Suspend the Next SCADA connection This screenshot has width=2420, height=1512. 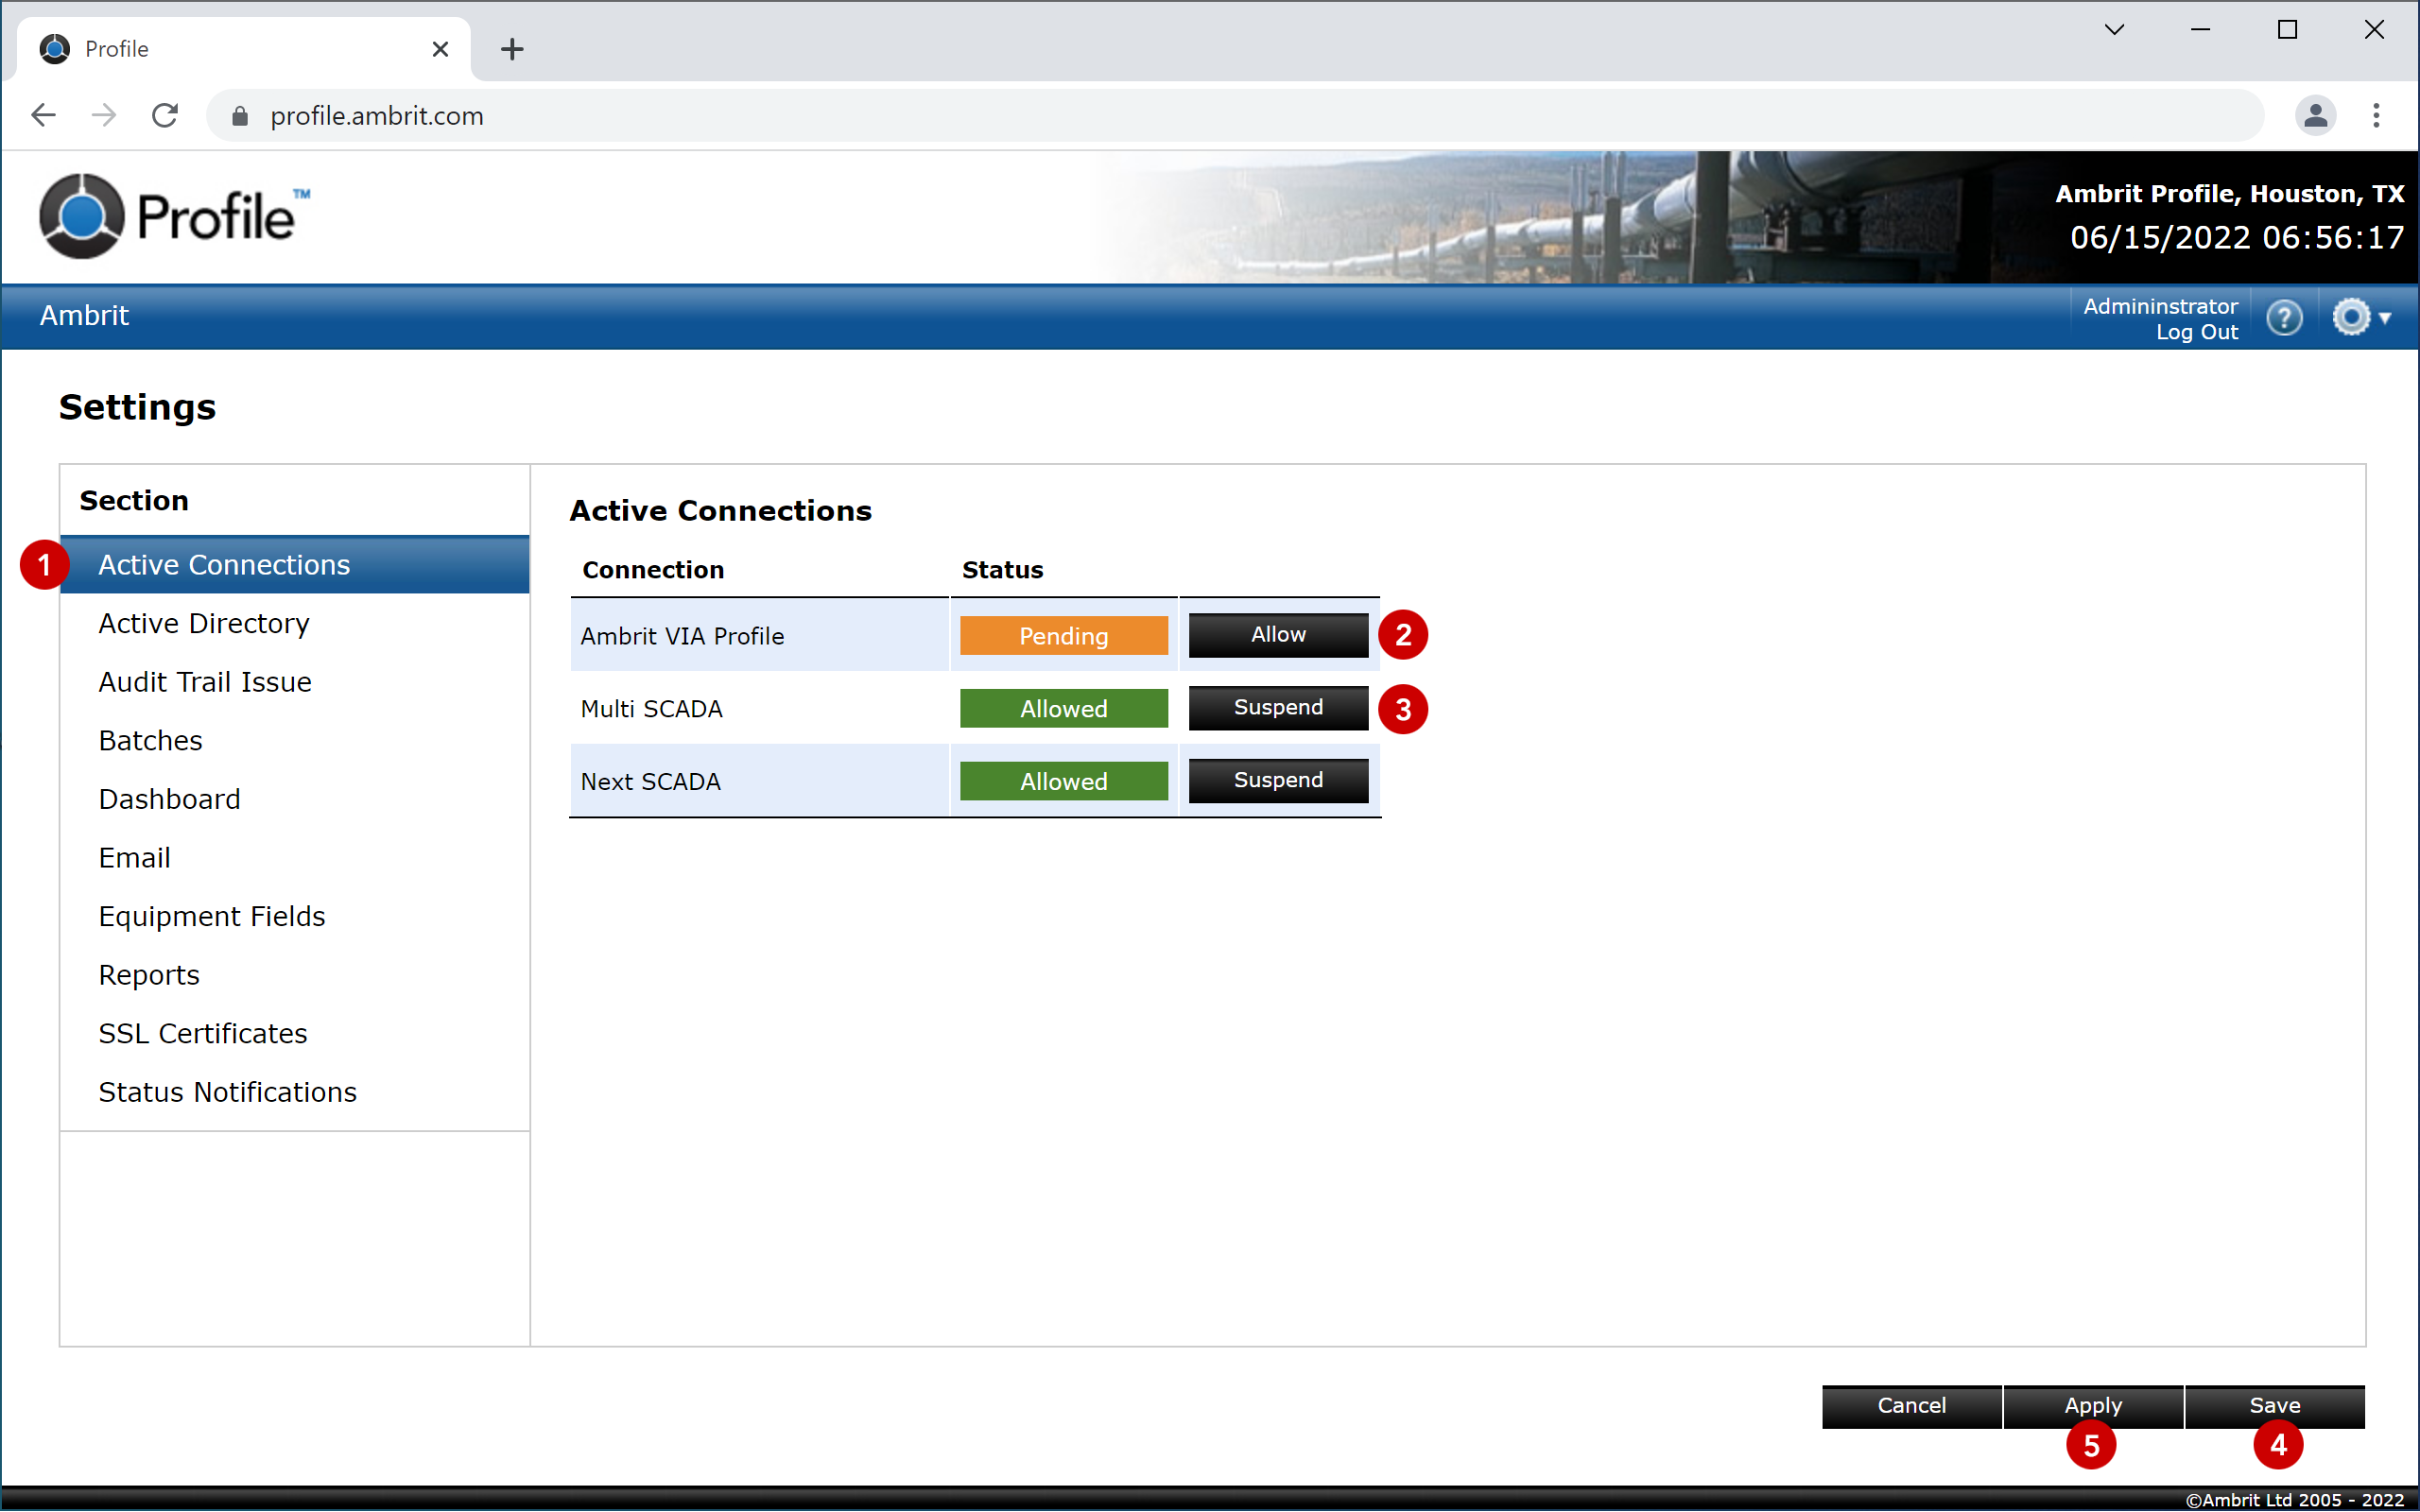tap(1278, 781)
